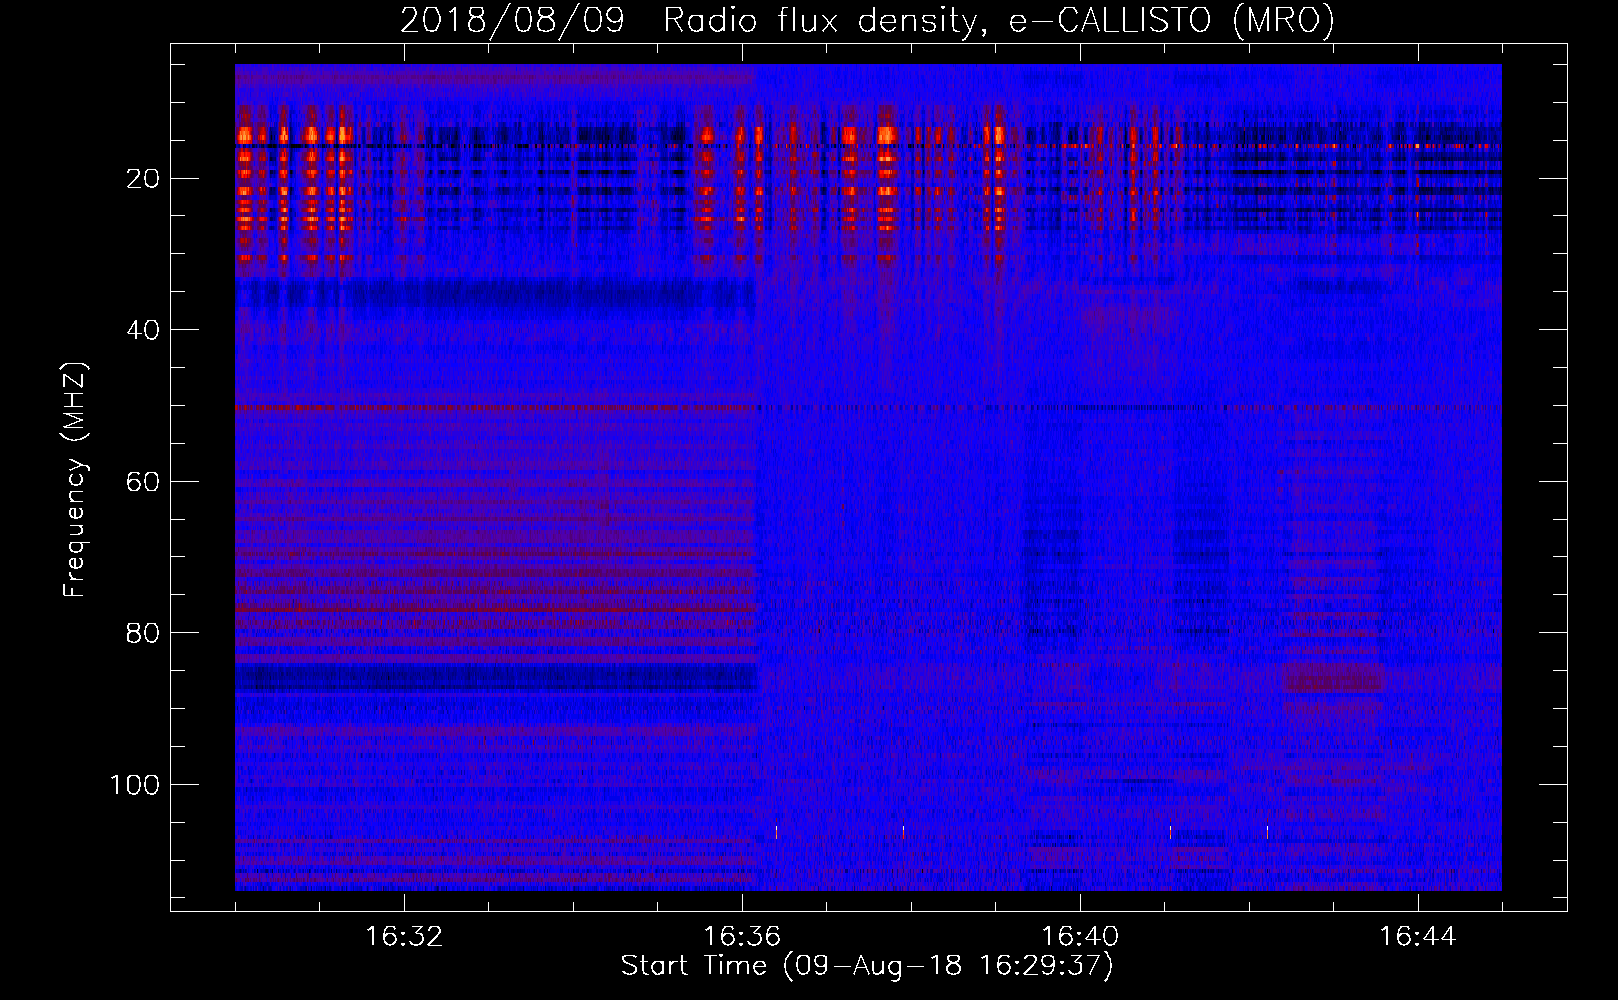Screen dimensions: 1618x1000
Task: Click the '16:36' time tick label
Action: coord(742,937)
